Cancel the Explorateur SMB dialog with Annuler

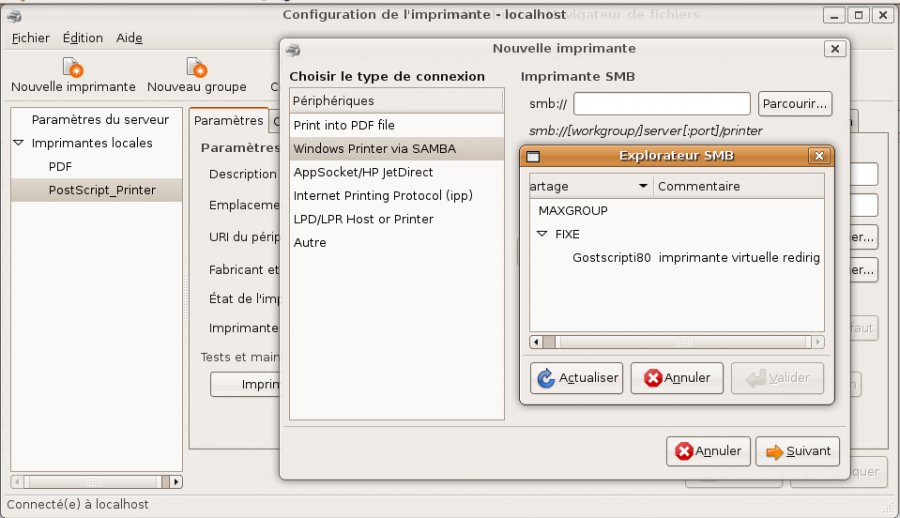pyautogui.click(x=677, y=378)
